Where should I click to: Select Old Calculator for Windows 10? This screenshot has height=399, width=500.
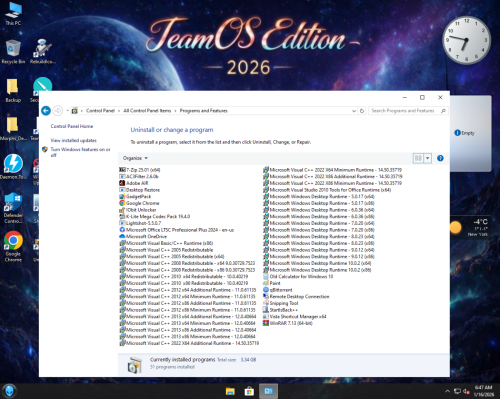(x=298, y=277)
